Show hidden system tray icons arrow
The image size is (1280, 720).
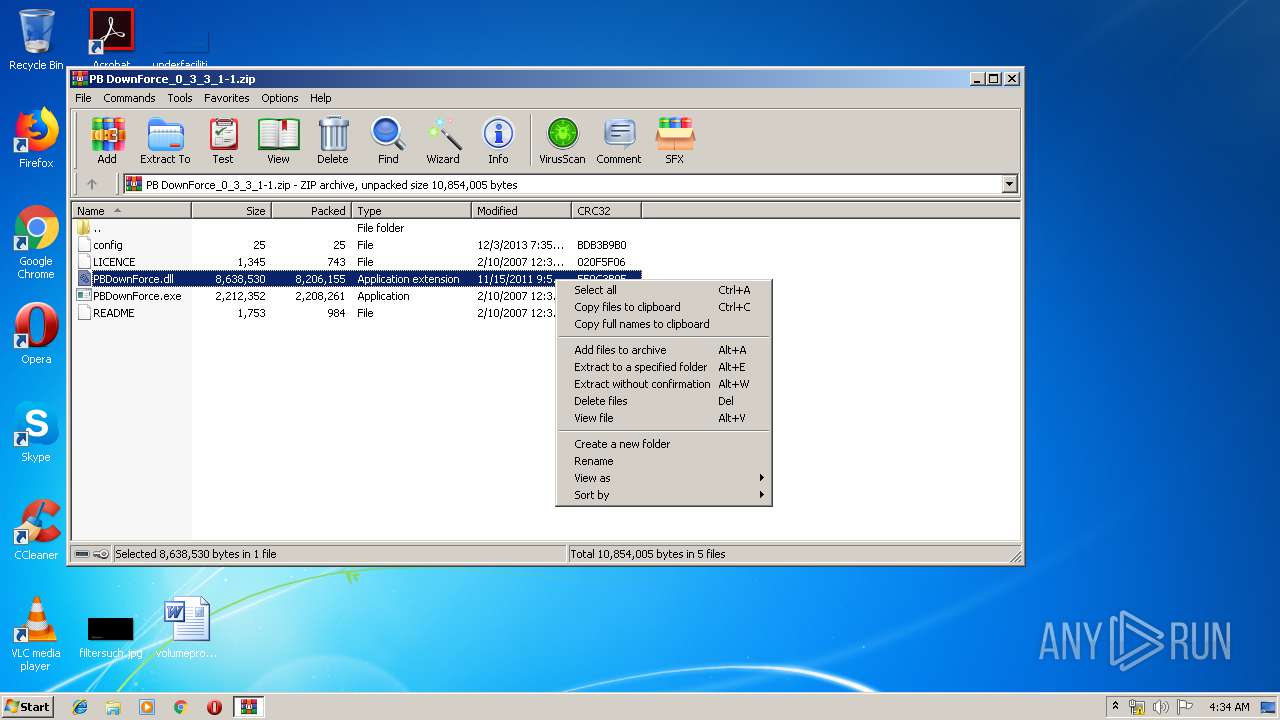coord(1115,706)
